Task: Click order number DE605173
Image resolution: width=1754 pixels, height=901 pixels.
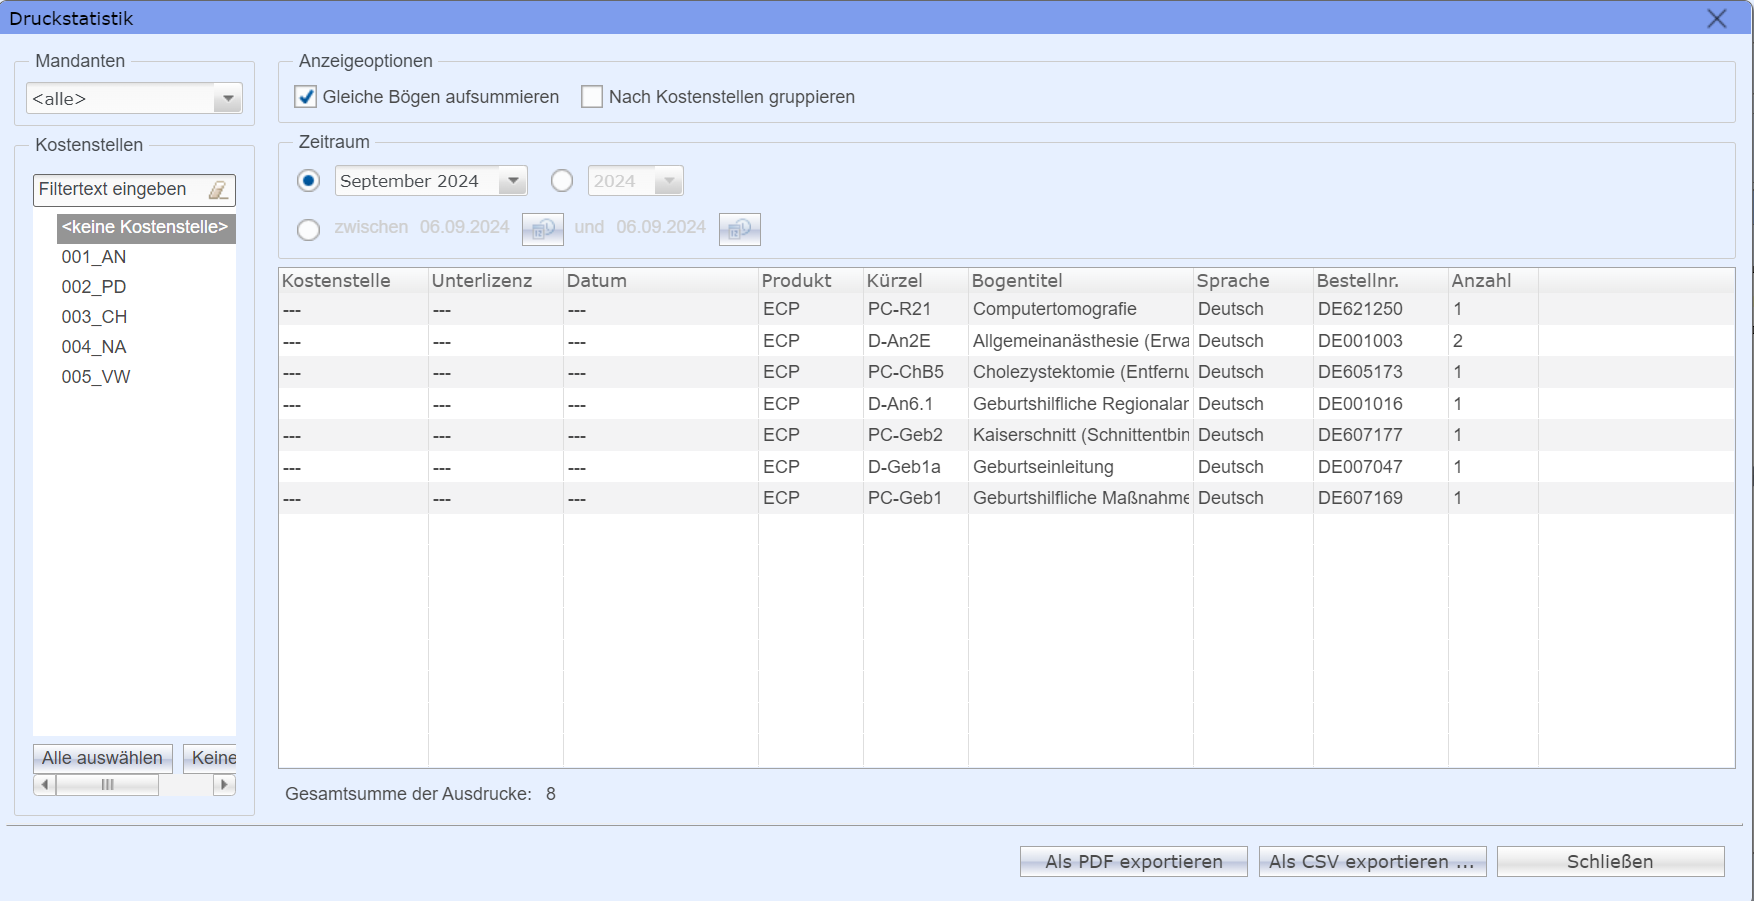Action: tap(1360, 373)
